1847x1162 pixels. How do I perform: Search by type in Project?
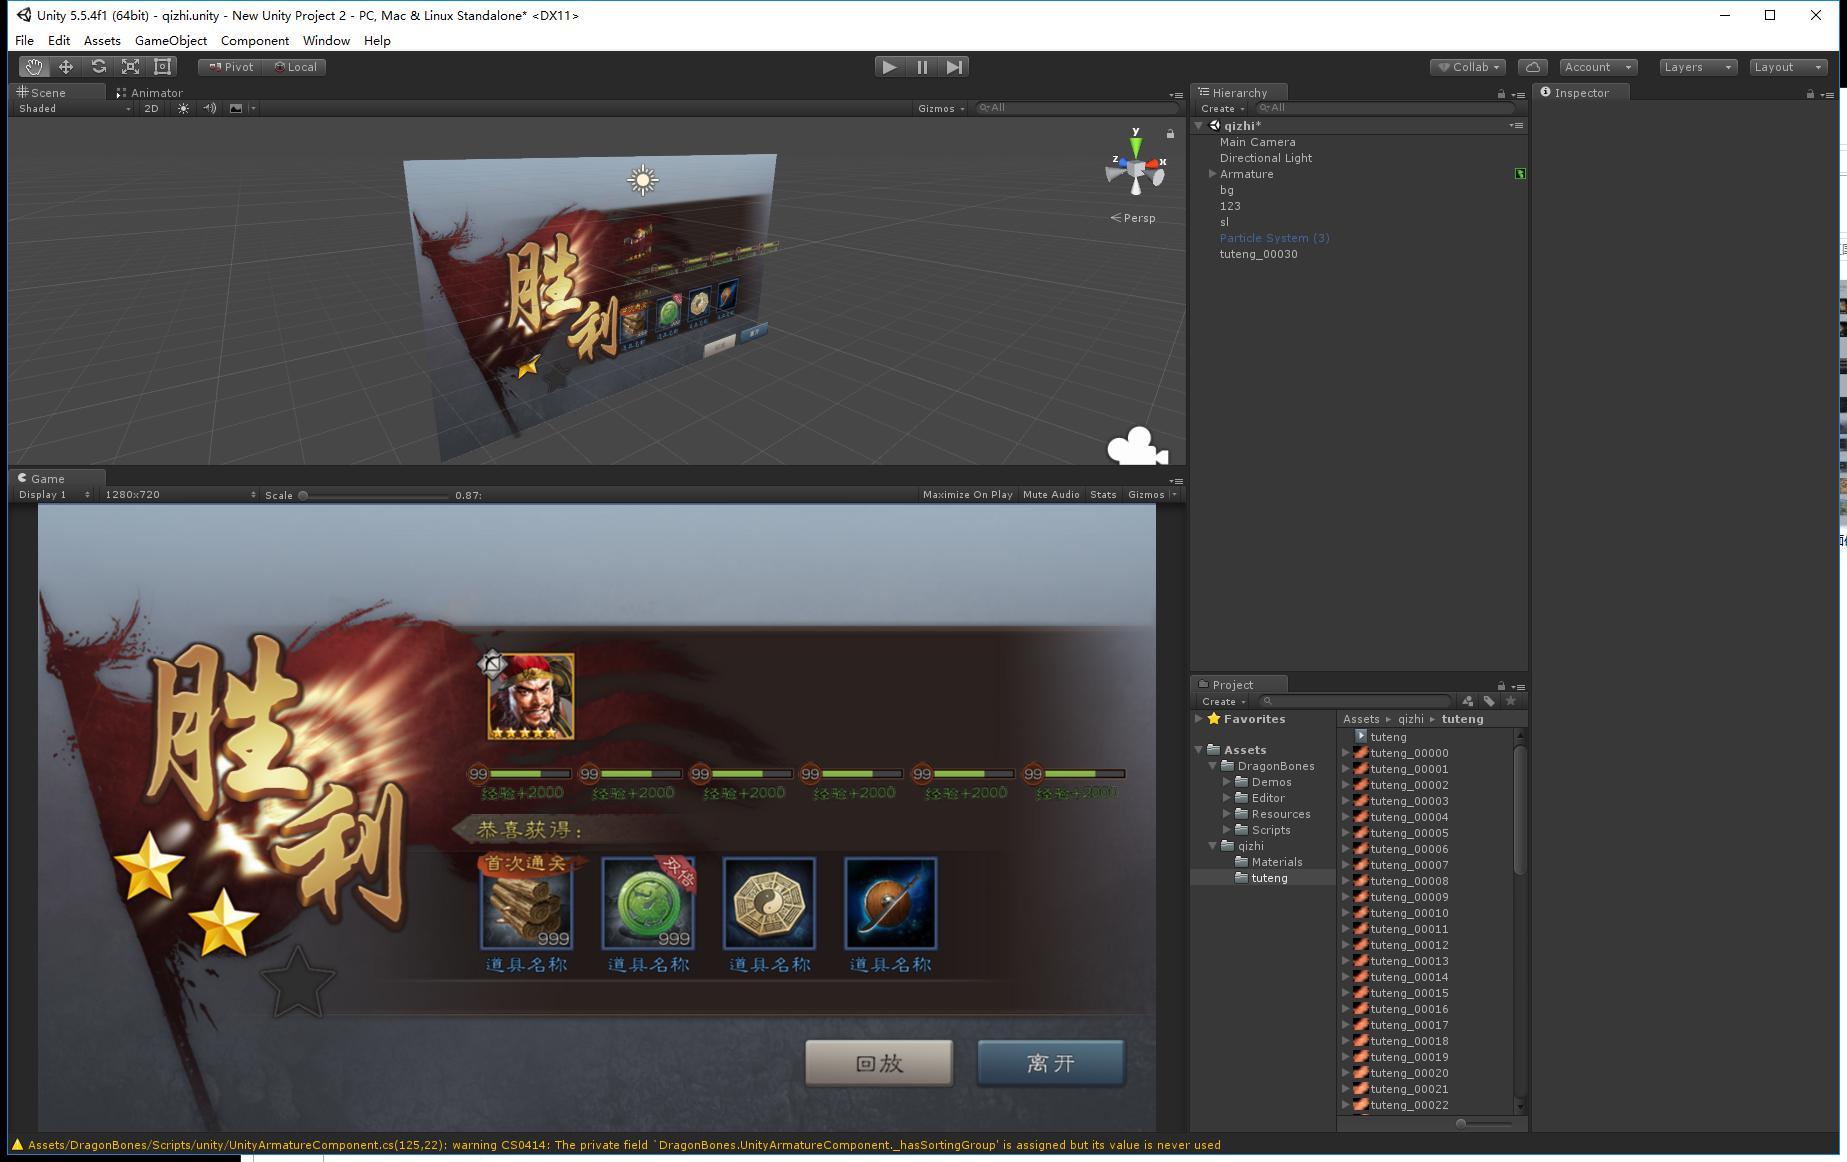point(1467,701)
